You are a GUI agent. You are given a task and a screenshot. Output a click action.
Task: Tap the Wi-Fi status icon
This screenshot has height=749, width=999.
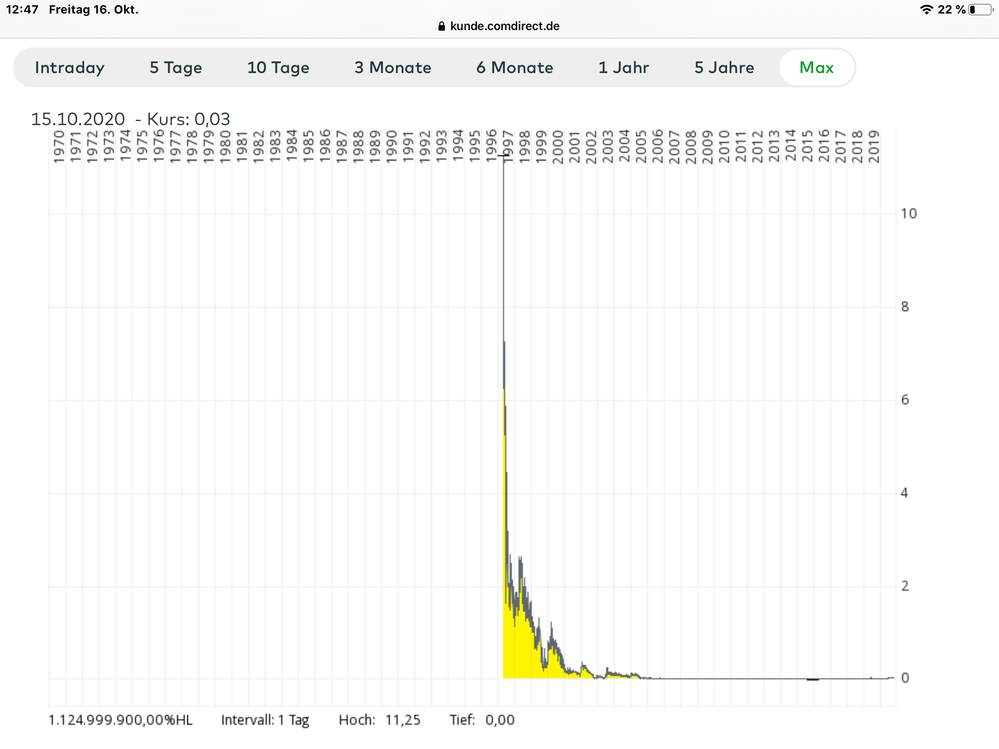coord(926,9)
